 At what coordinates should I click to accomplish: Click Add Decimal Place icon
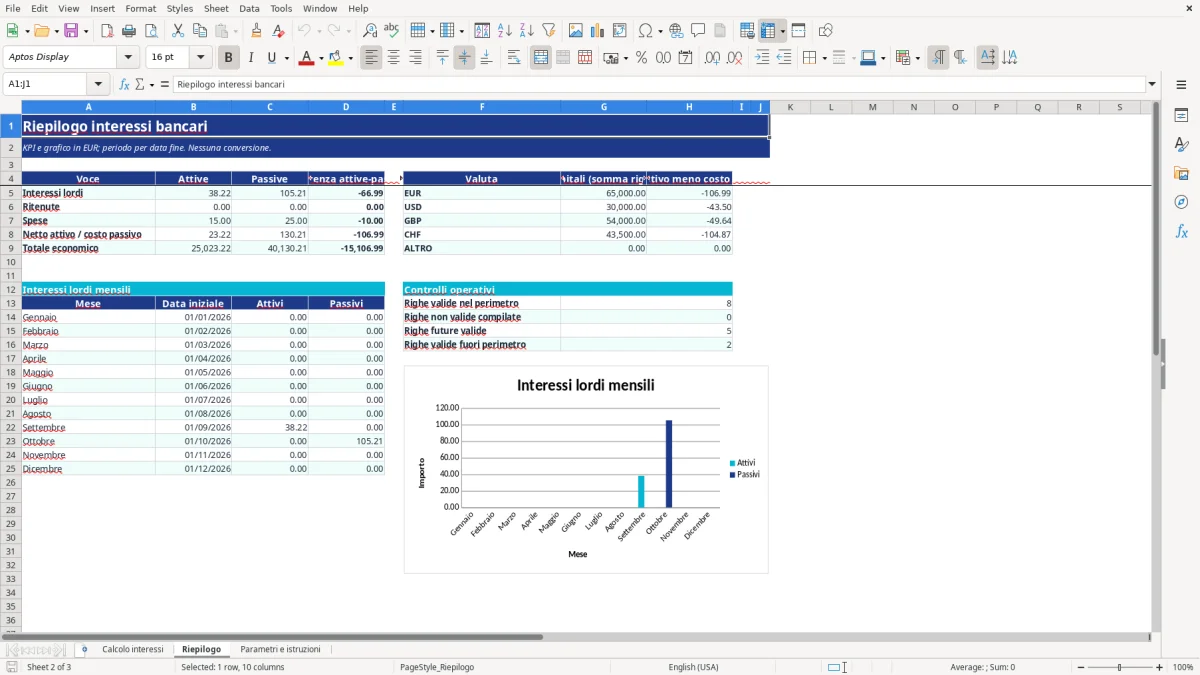(x=713, y=58)
